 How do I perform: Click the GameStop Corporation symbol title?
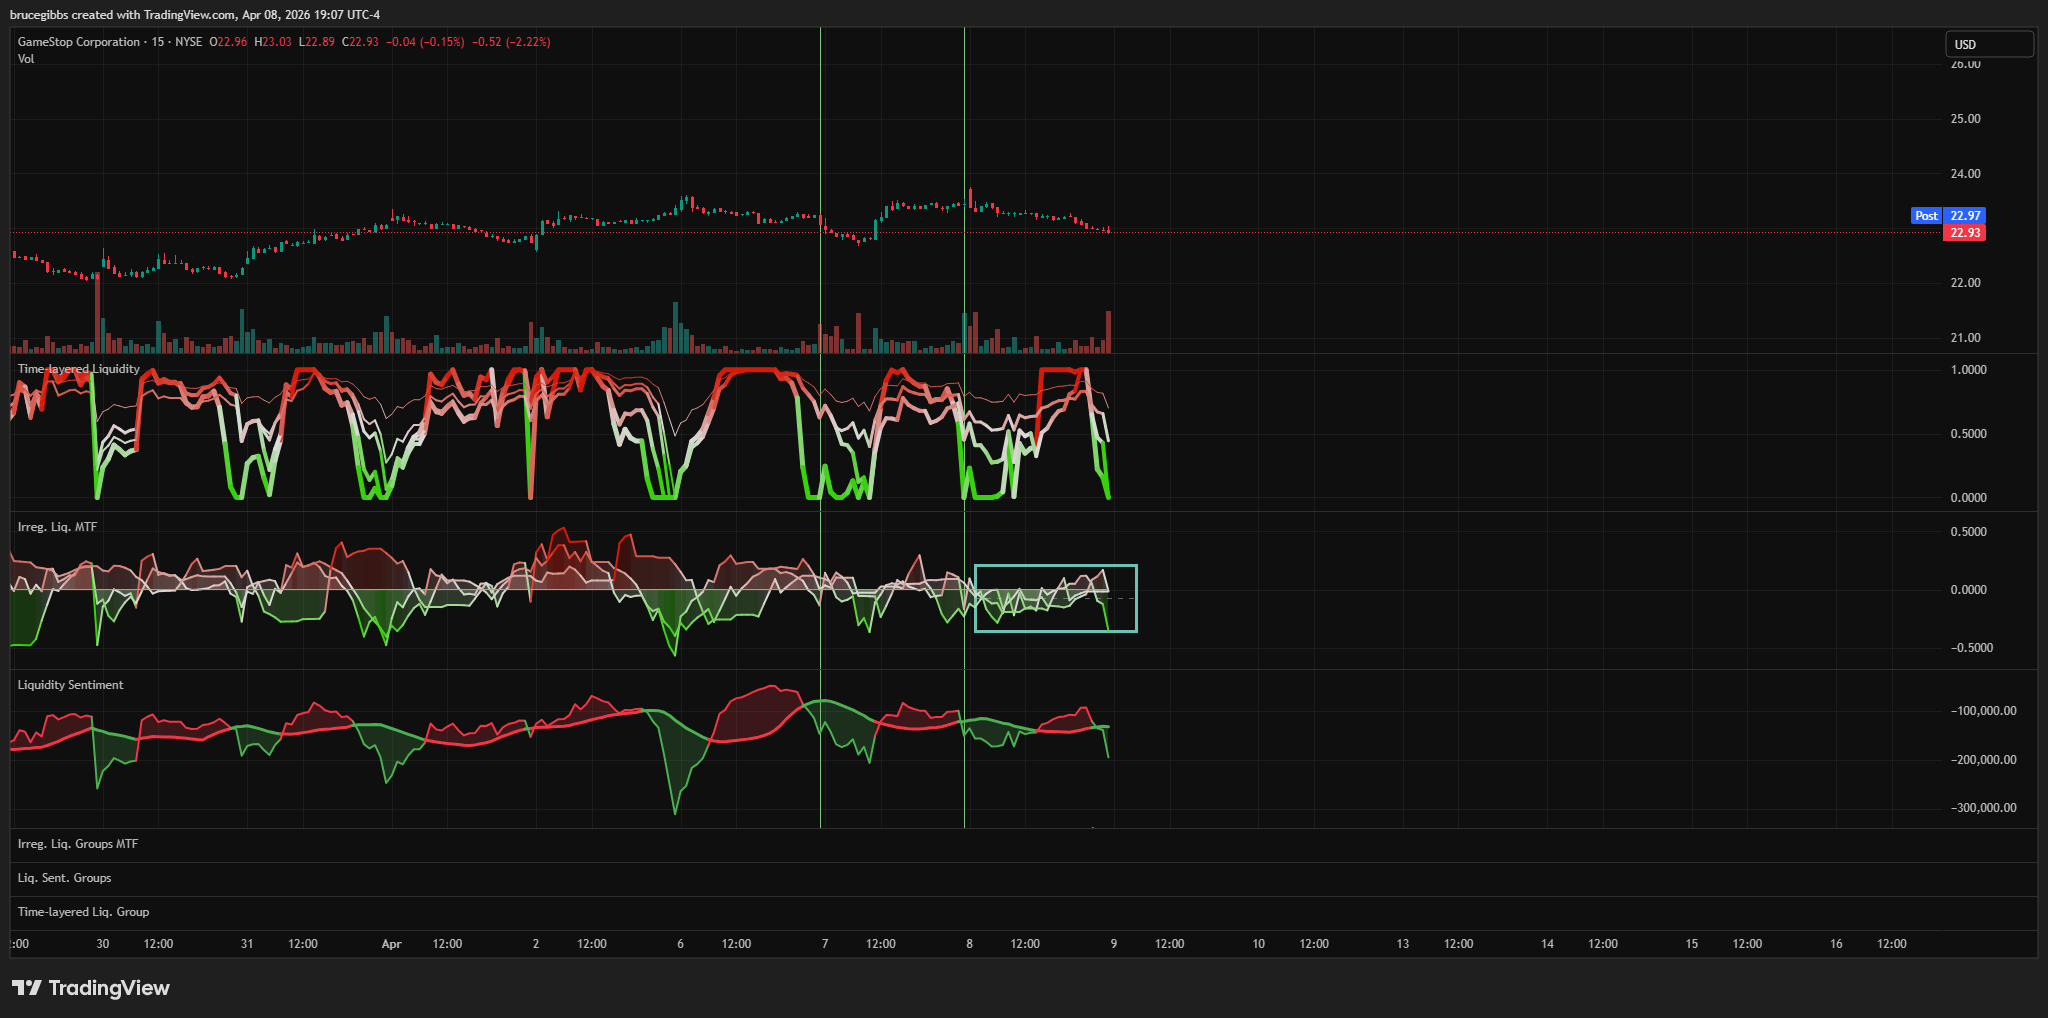point(79,42)
